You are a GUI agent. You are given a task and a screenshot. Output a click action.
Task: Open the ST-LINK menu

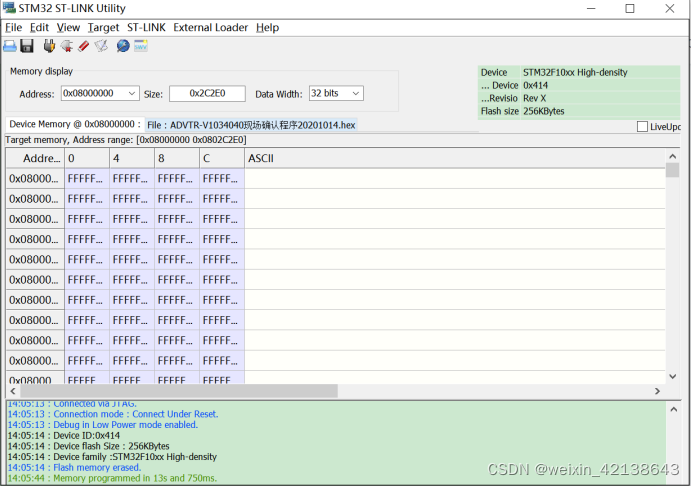tap(146, 27)
